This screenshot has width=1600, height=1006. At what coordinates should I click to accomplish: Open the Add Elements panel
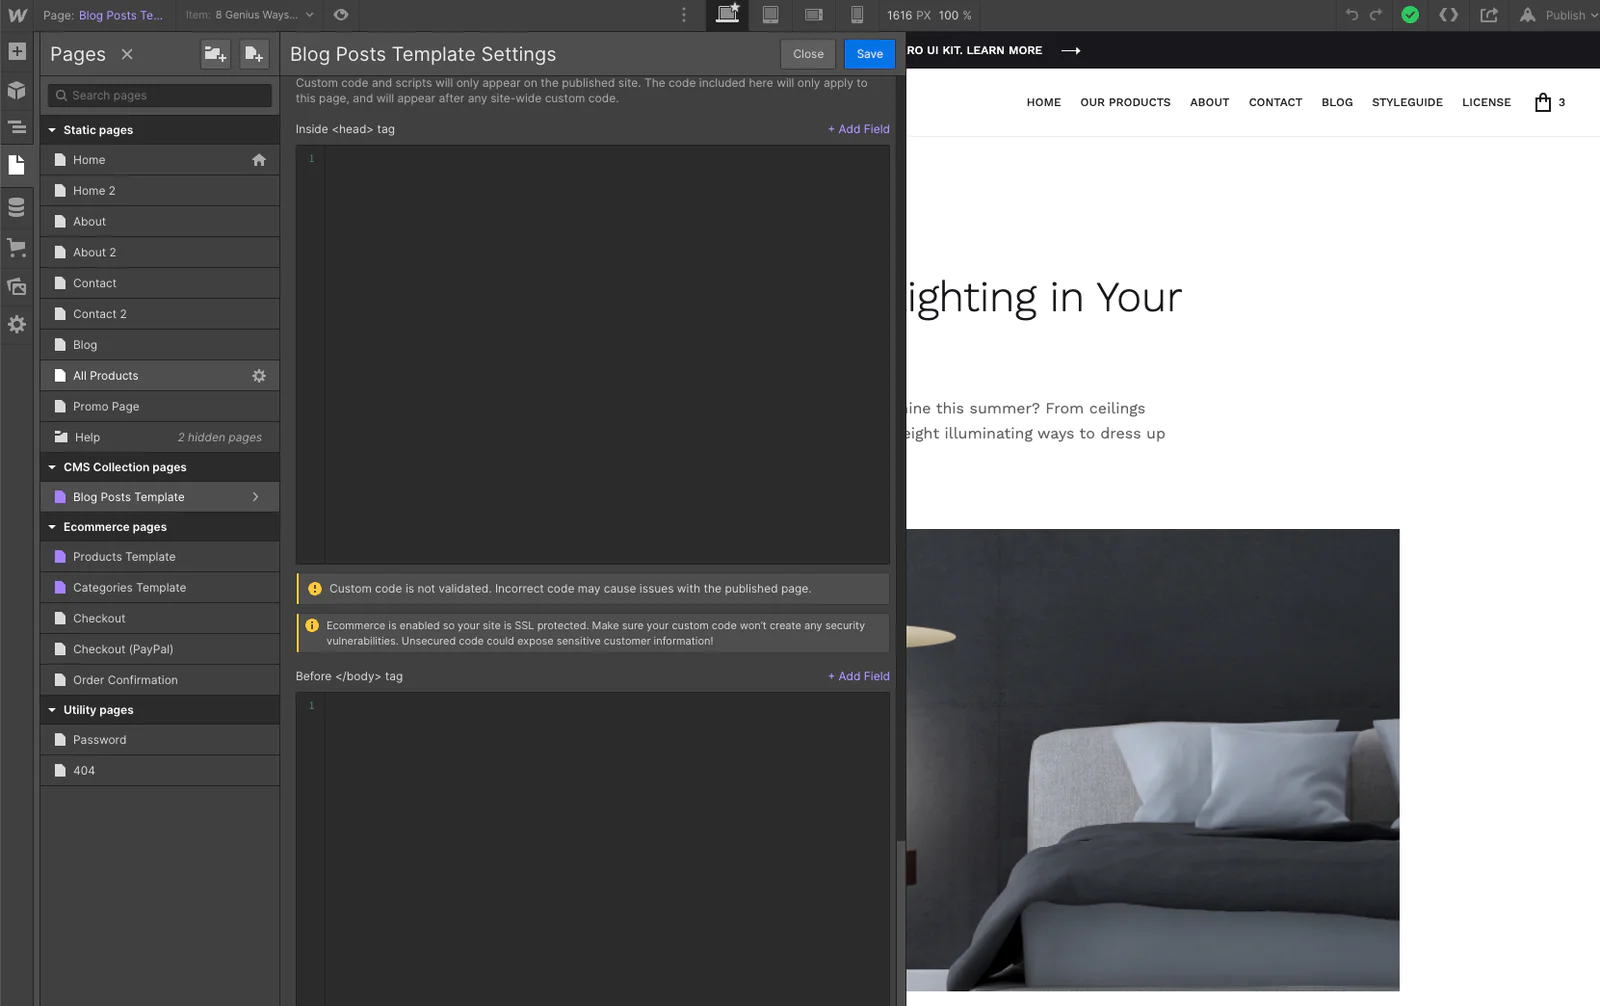point(17,51)
